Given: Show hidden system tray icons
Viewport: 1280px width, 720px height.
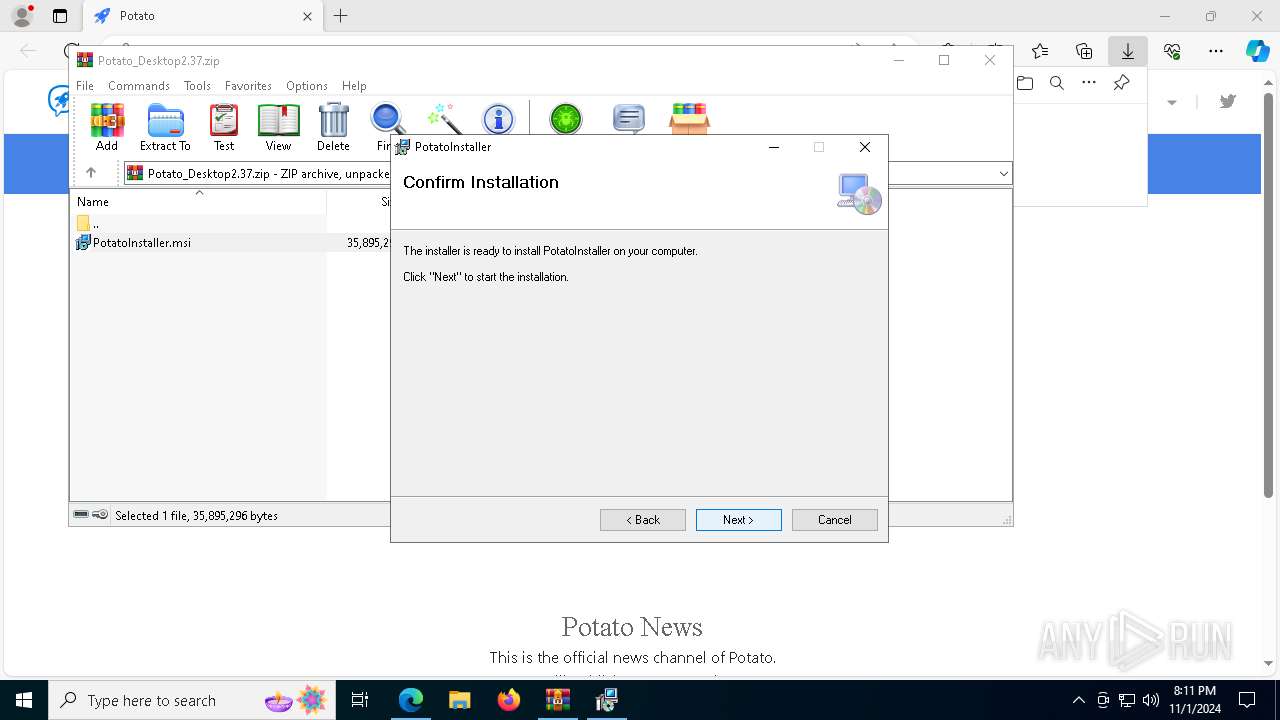Looking at the screenshot, I should coord(1078,700).
